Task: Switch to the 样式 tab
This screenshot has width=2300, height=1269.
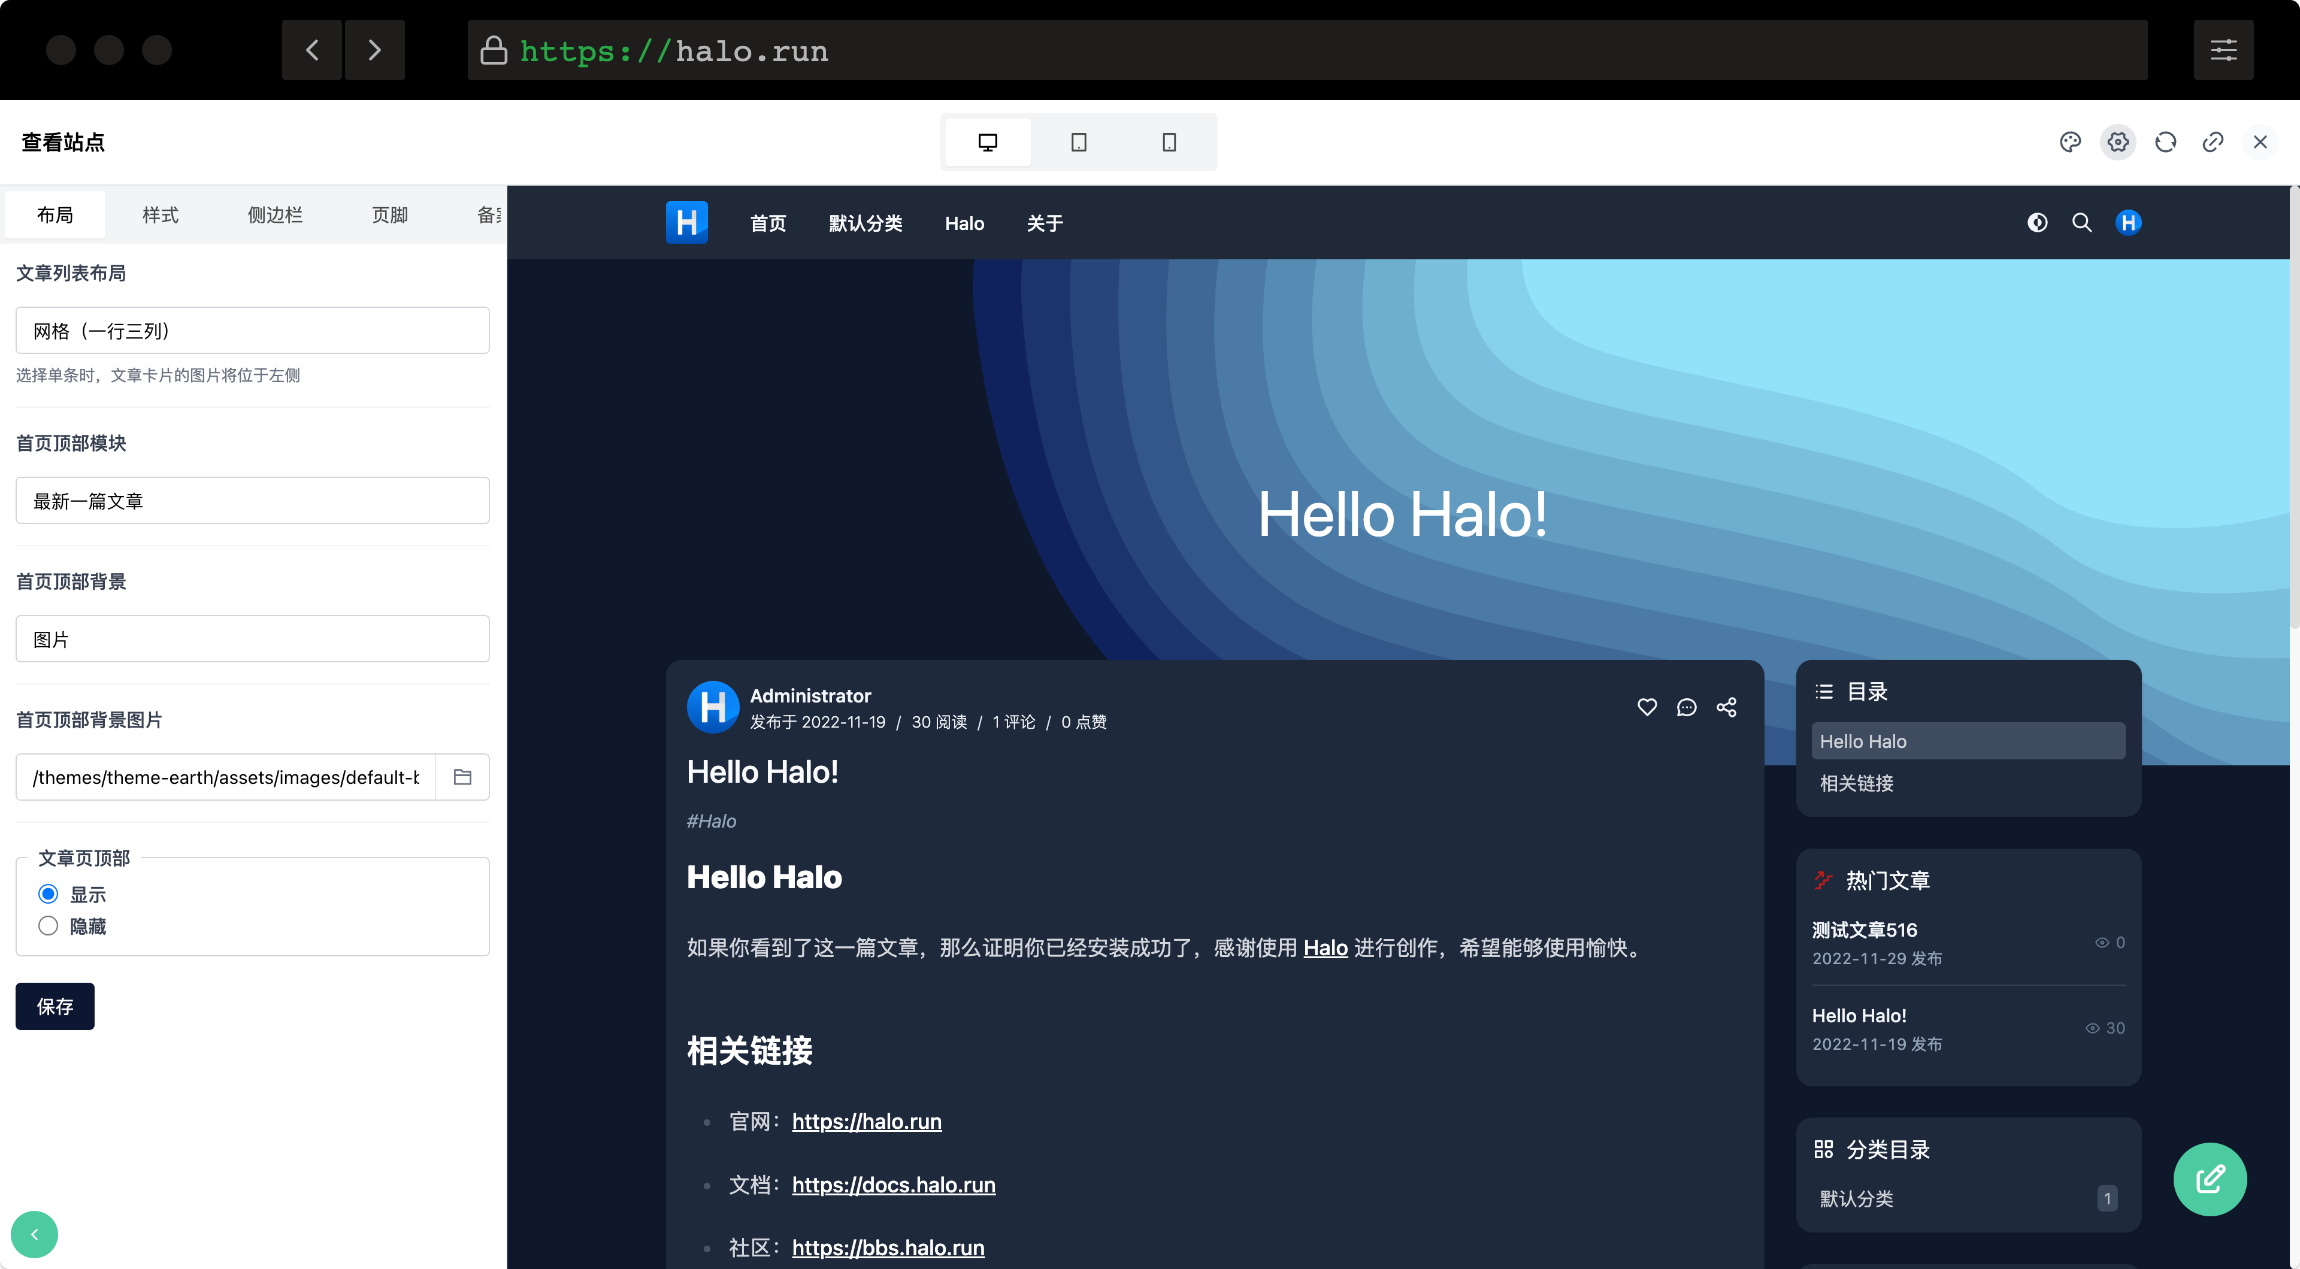Action: 160,214
